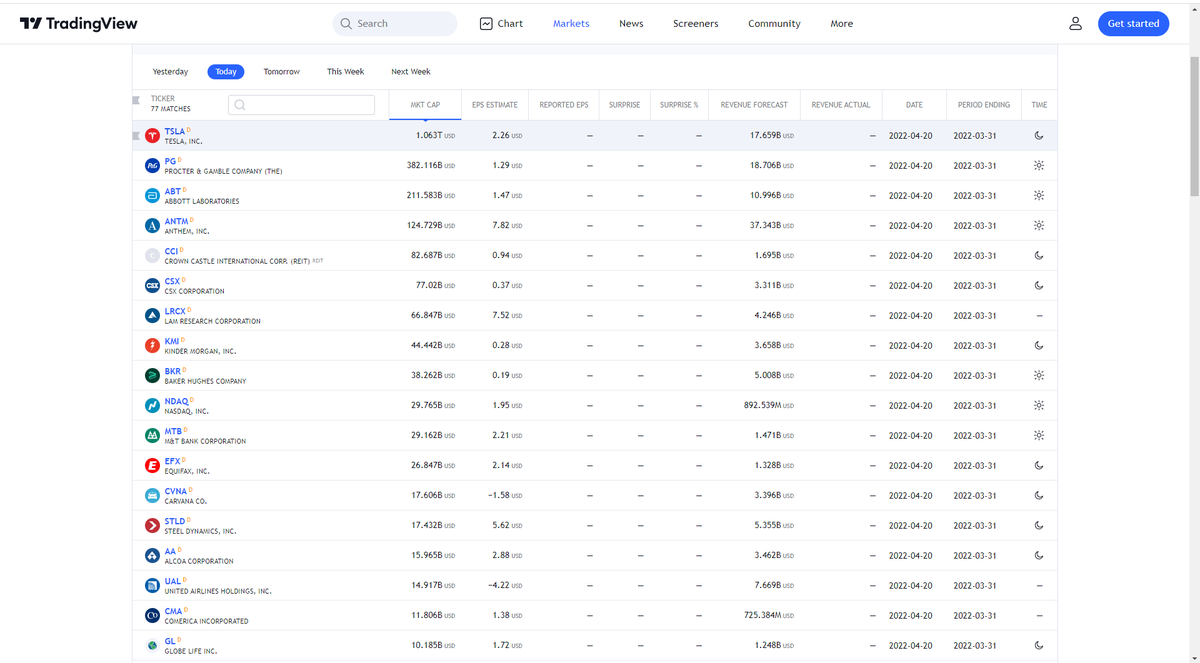Click the Lam Research logo
The height and width of the screenshot is (663, 1200).
152,315
